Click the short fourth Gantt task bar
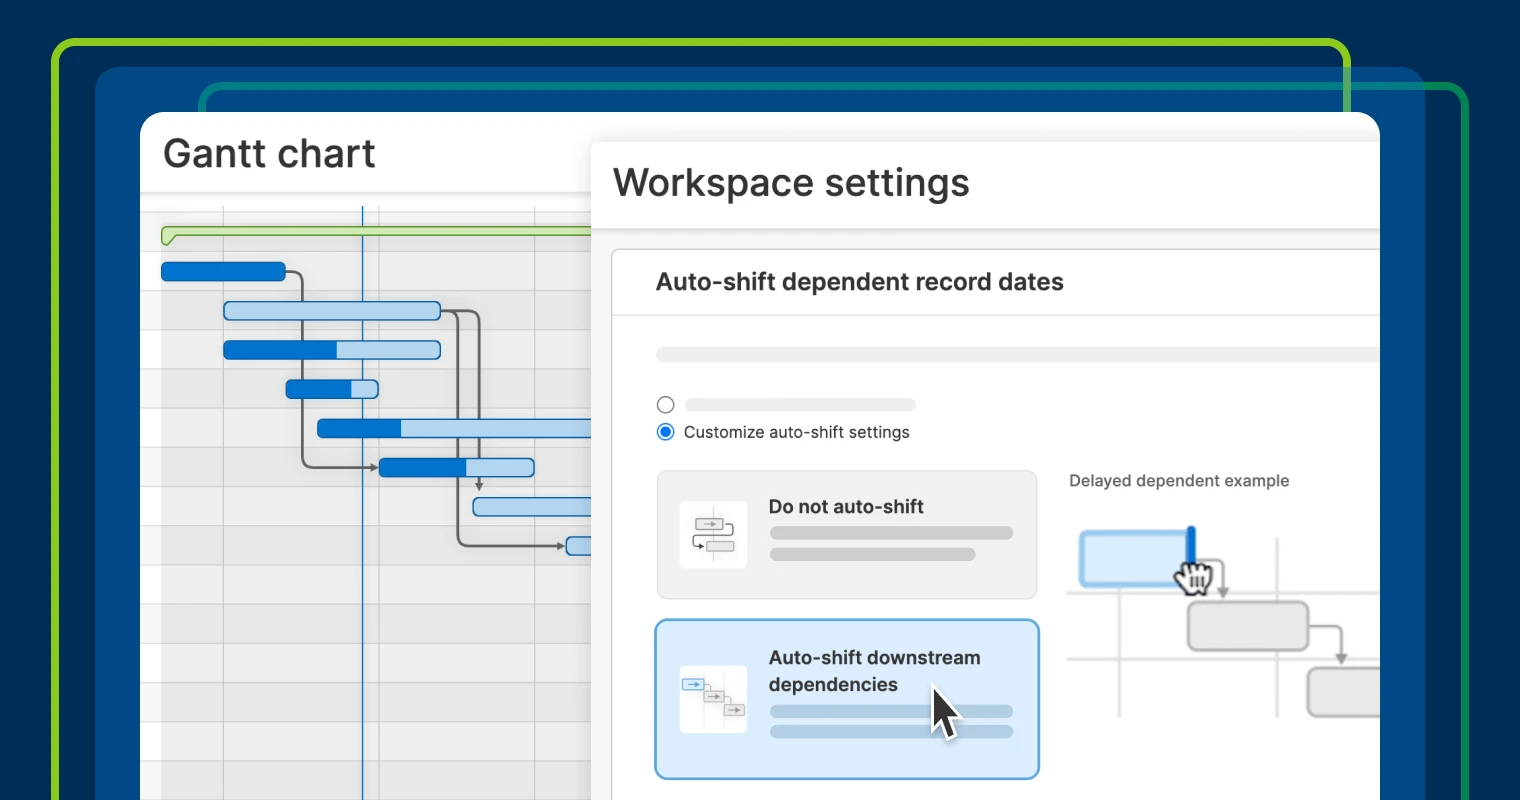Screen dimensions: 1520x800 coord(332,389)
